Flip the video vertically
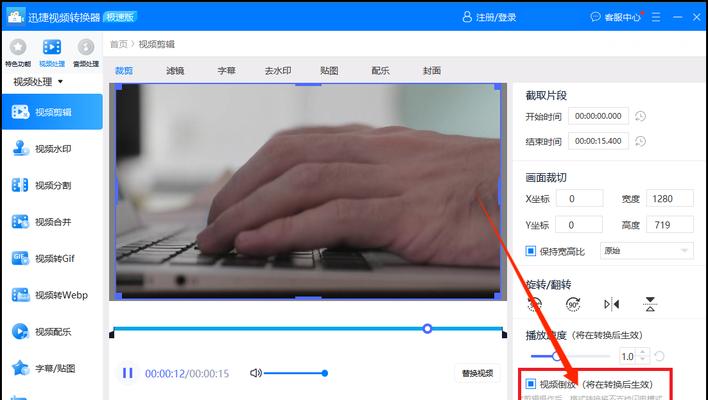The height and width of the screenshot is (400, 708). [650, 304]
